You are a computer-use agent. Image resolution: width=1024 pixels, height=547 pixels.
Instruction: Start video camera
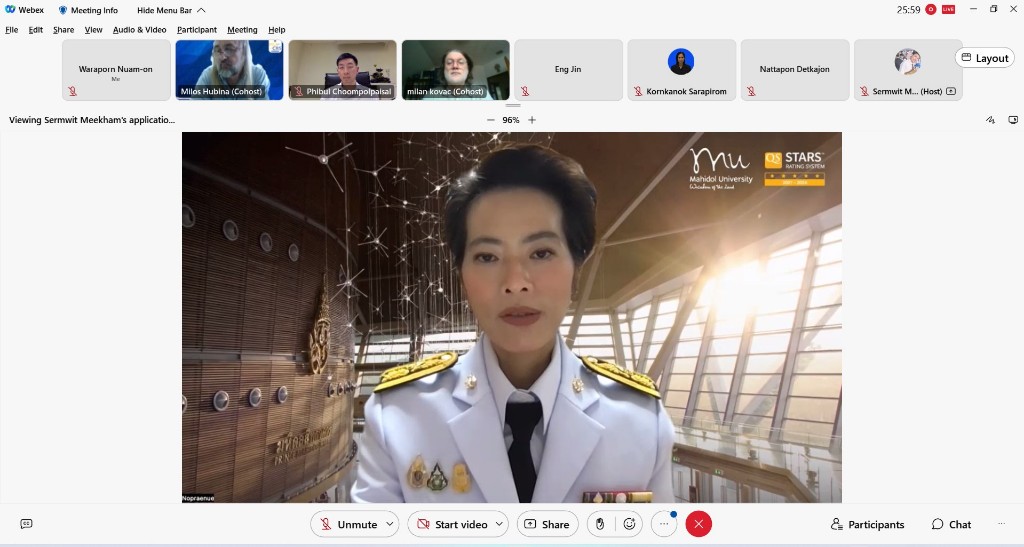click(x=452, y=524)
